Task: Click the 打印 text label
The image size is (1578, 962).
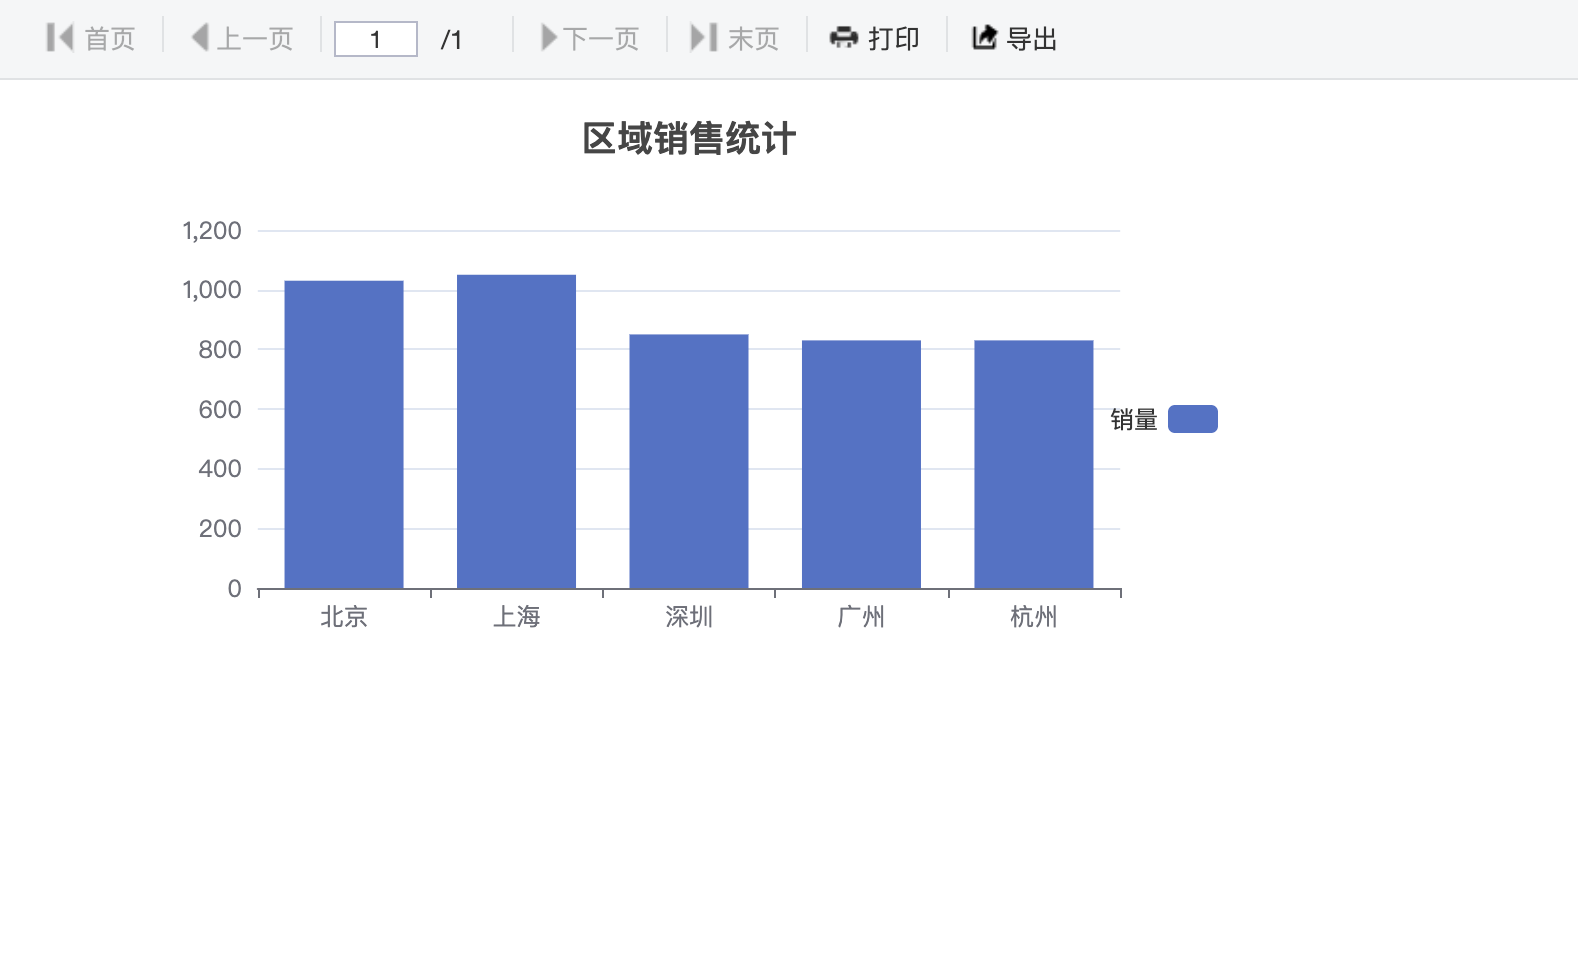Action: click(x=894, y=39)
